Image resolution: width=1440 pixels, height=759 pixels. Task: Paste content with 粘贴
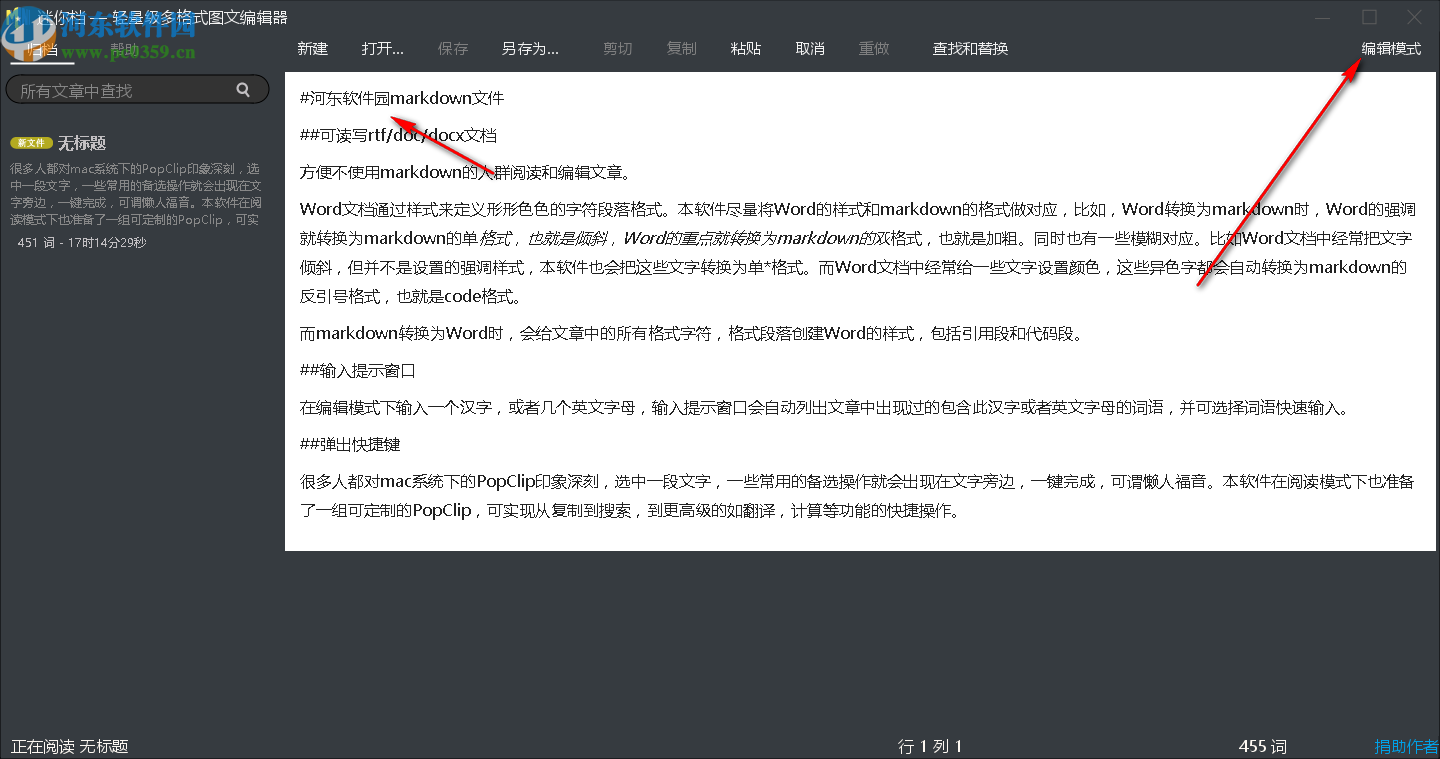click(x=745, y=48)
